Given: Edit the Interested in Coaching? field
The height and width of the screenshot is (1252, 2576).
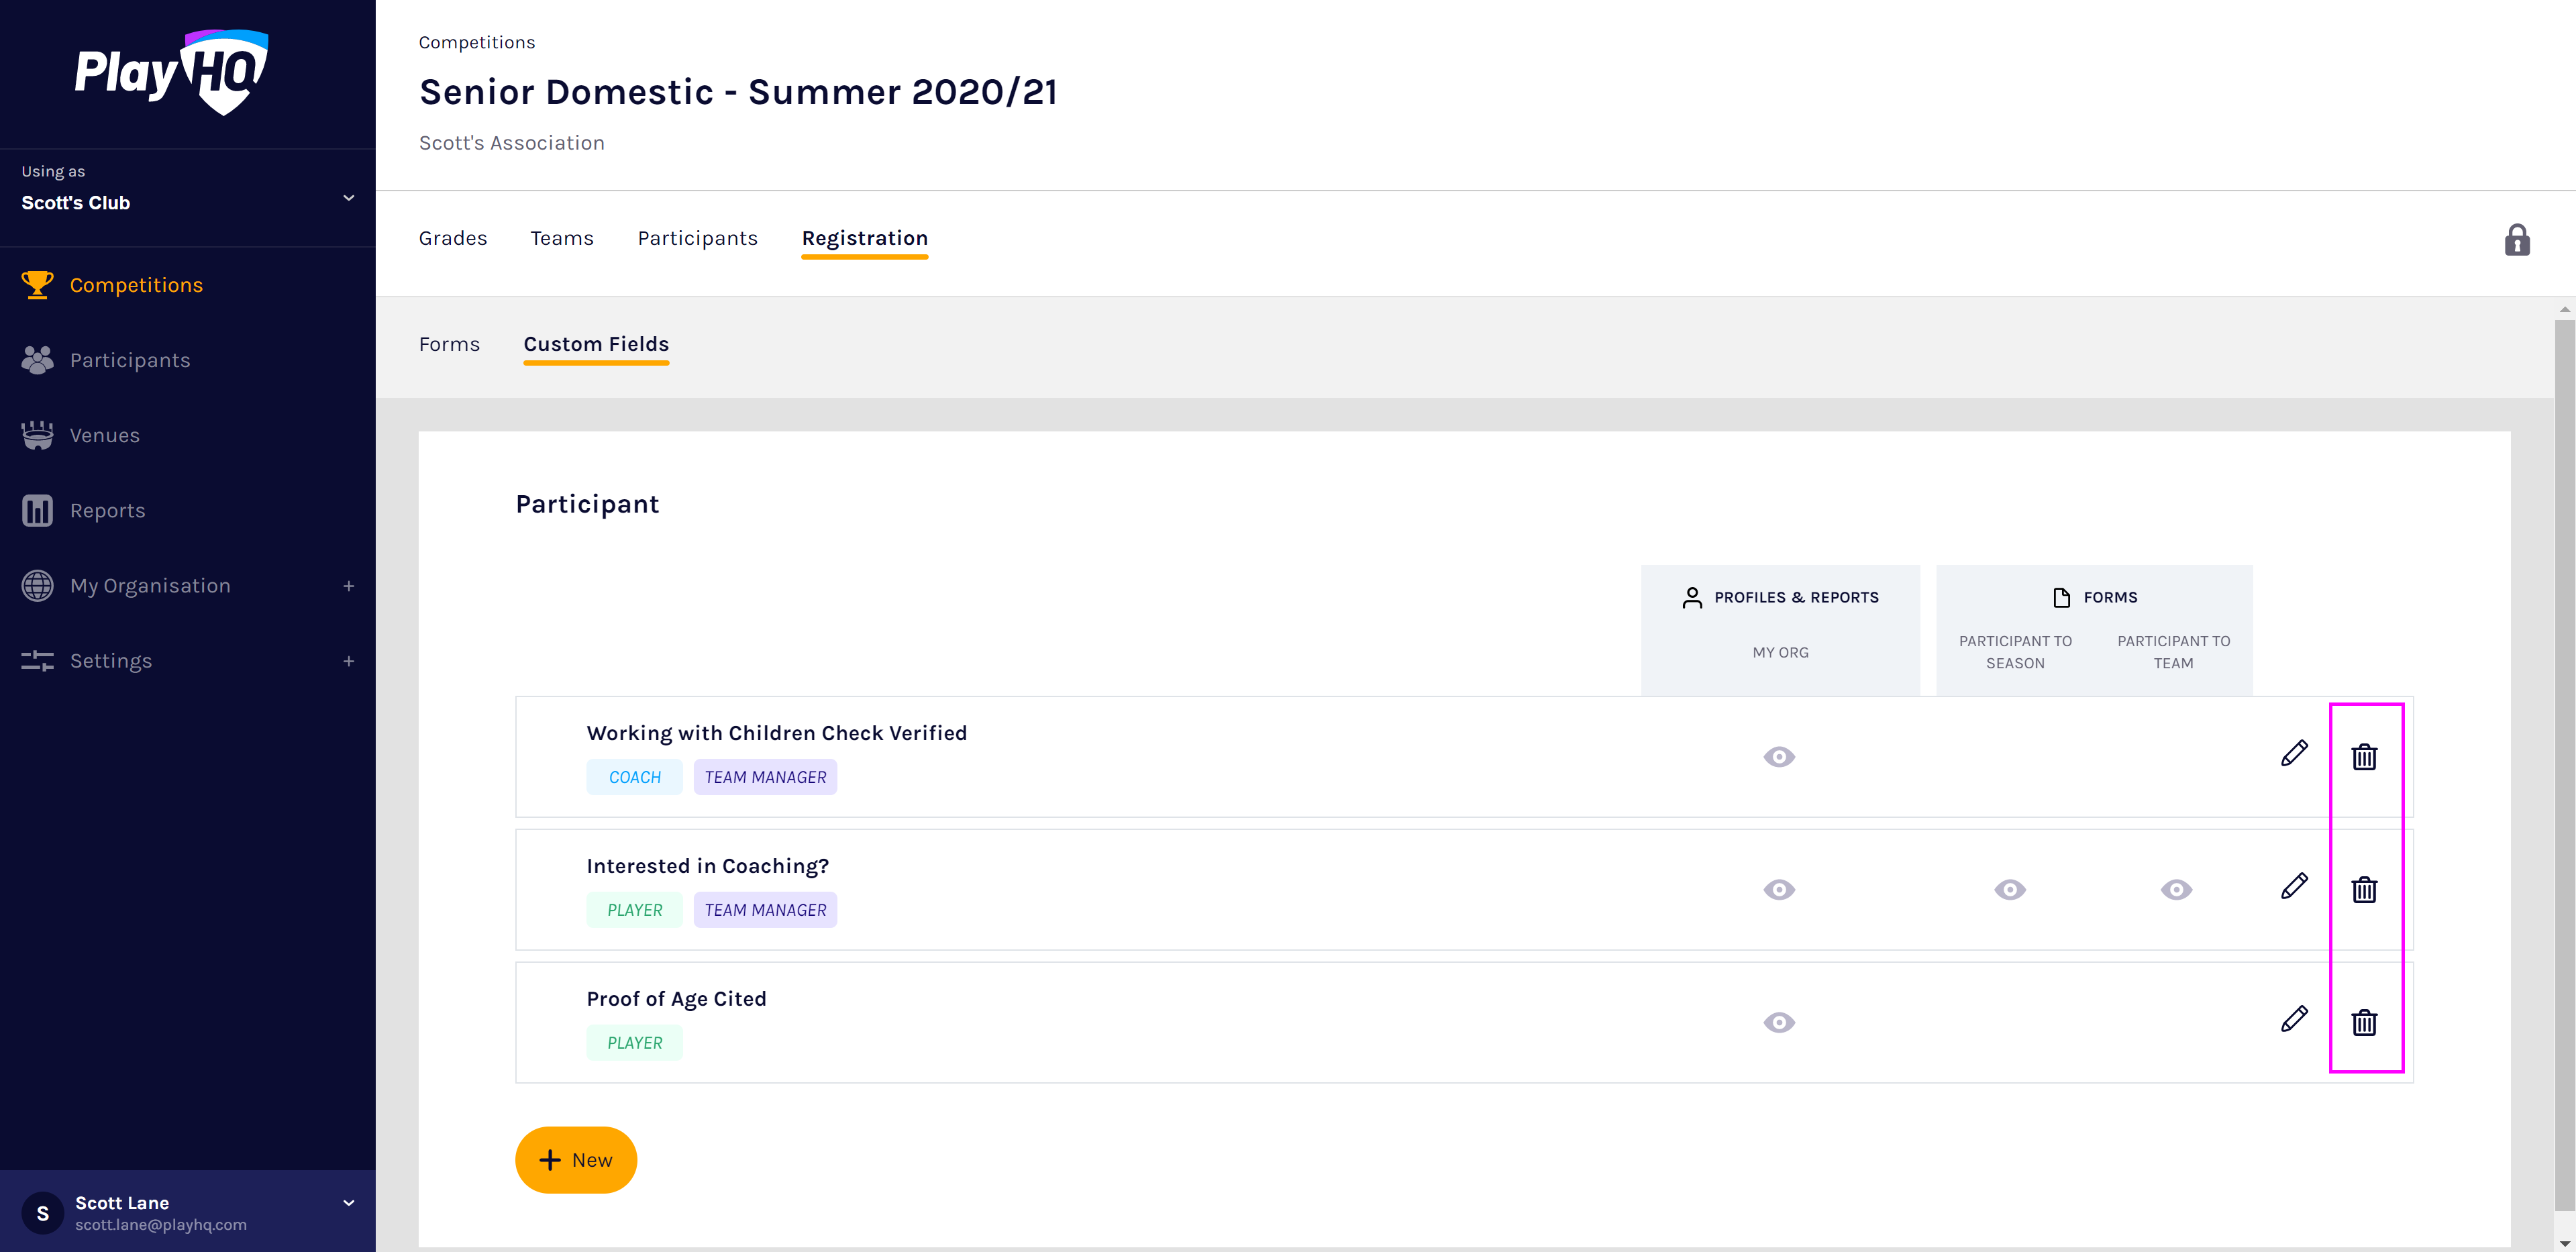Looking at the screenshot, I should pyautogui.click(x=2294, y=887).
